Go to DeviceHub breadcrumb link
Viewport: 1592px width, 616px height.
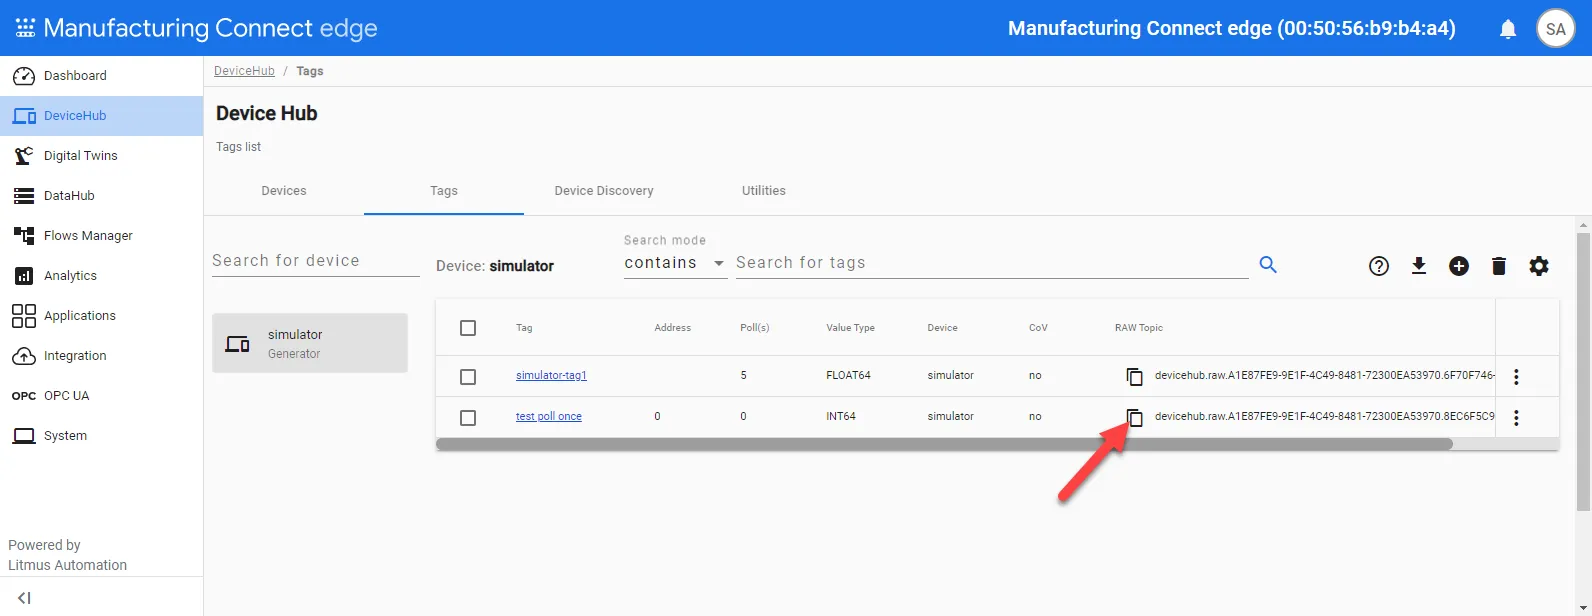coord(244,71)
